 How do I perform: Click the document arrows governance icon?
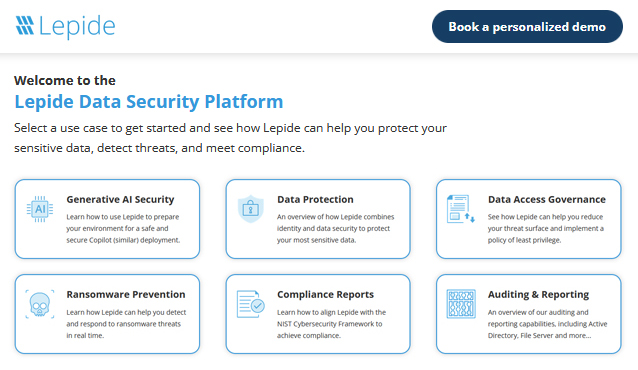pos(461,209)
